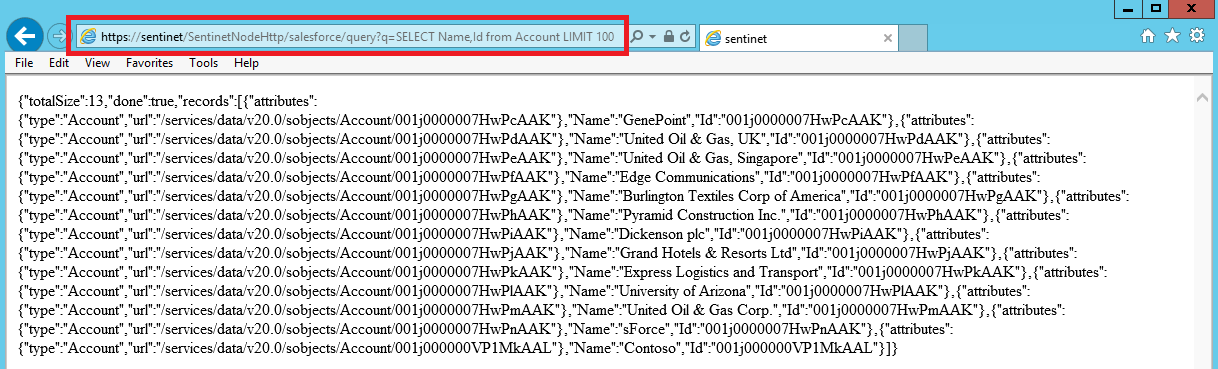Image resolution: width=1218 pixels, height=369 pixels.
Task: Select the sentinet browser tab
Action: point(799,37)
